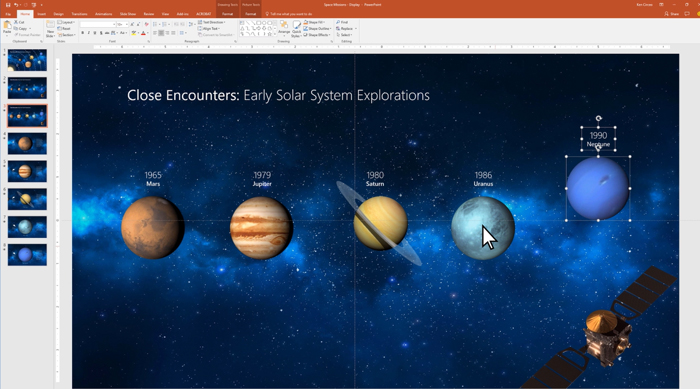Open Ribbon Display Options
This screenshot has height=389, width=700.
(662, 5)
